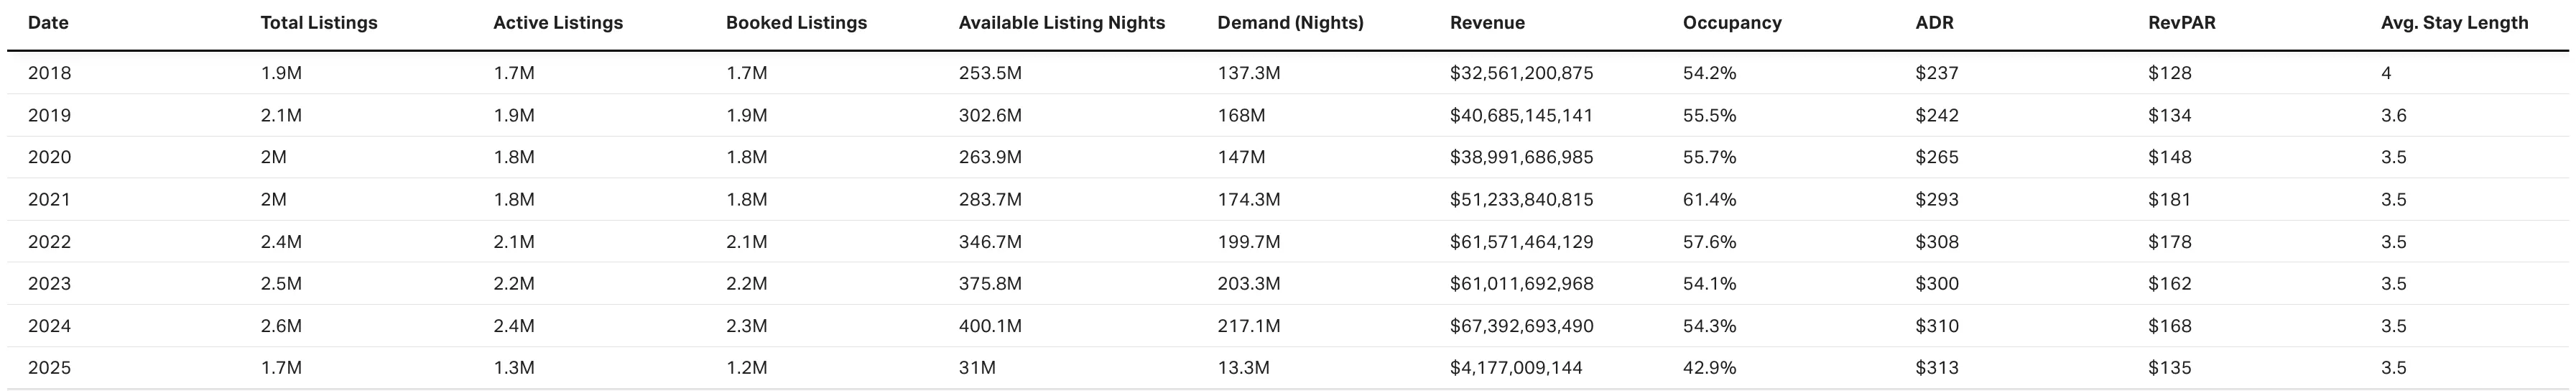Click available nights value 253.5M

[x=990, y=73]
